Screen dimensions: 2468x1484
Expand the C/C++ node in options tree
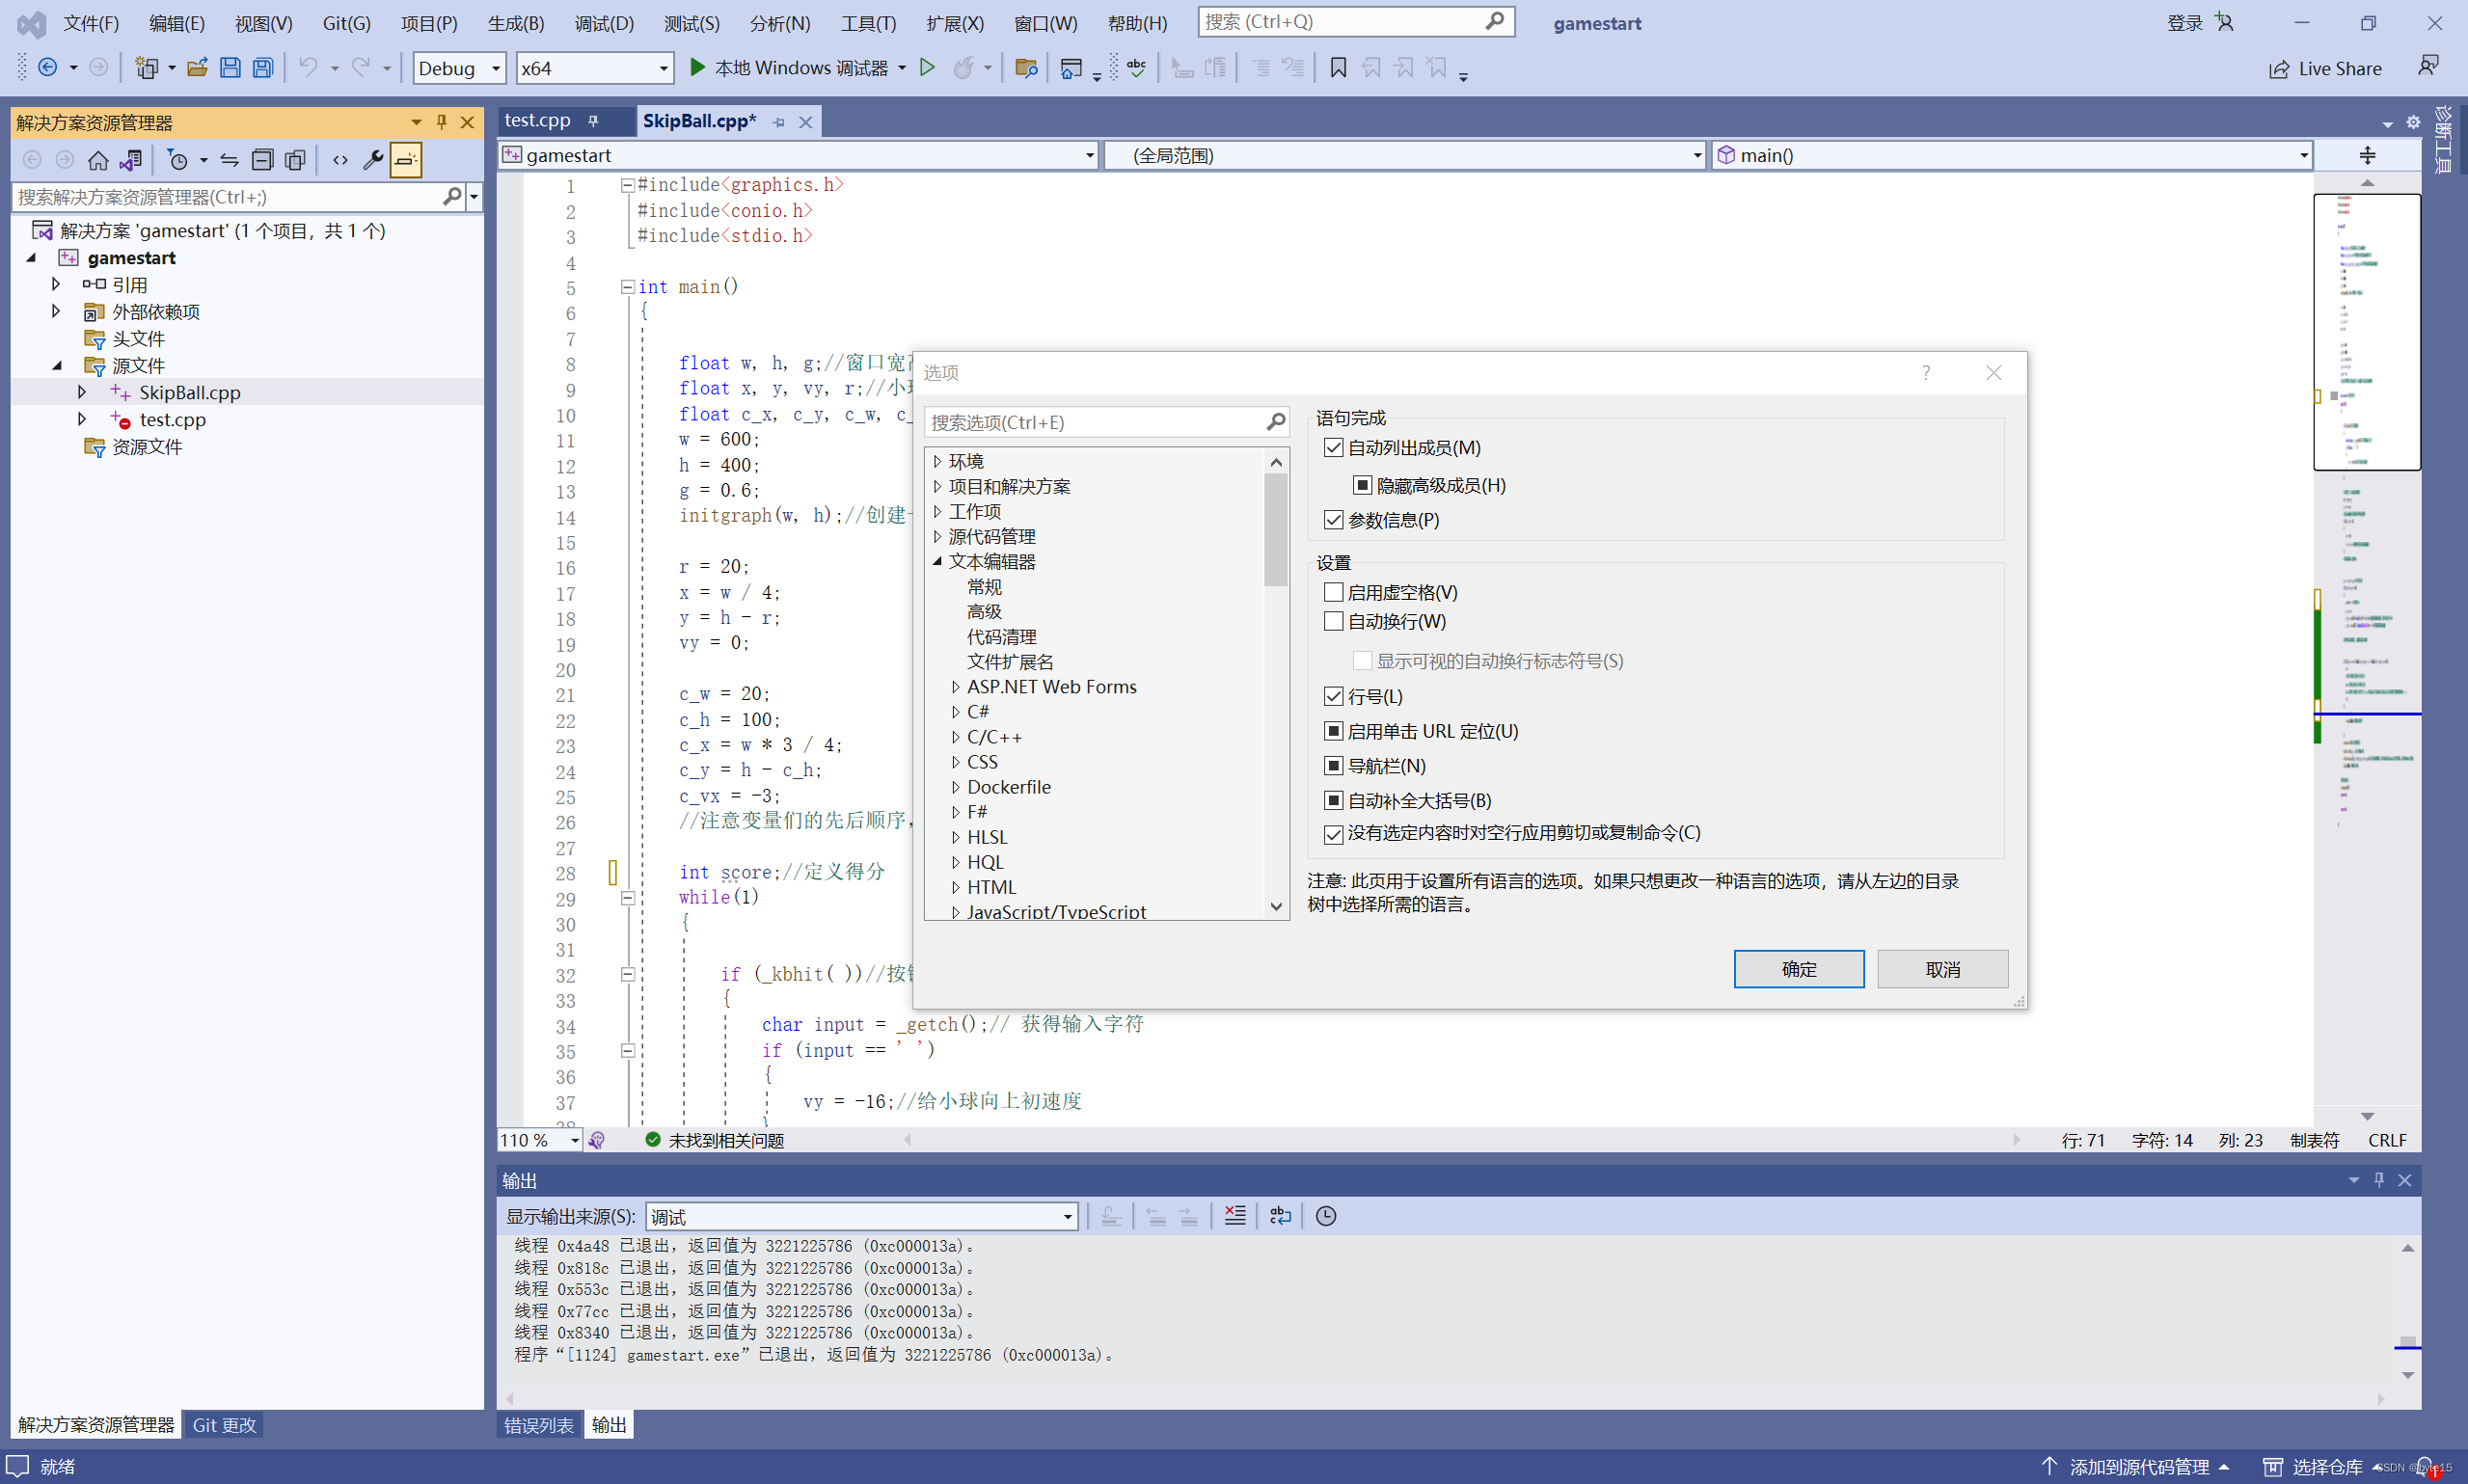(955, 737)
